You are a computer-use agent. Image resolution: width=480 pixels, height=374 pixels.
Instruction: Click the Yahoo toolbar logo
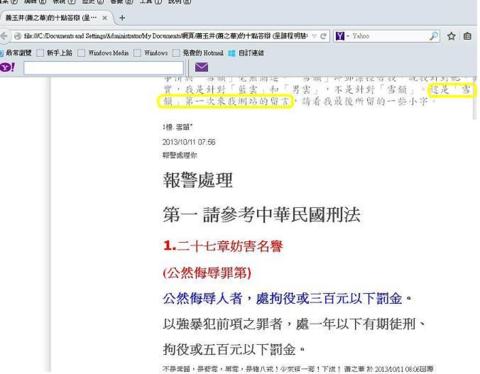point(7,67)
